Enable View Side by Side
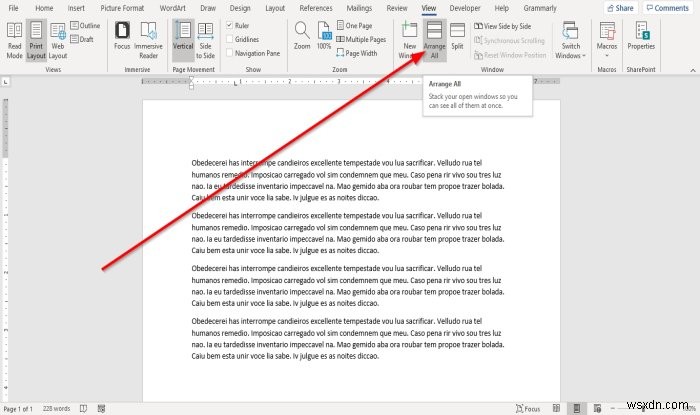 click(503, 26)
